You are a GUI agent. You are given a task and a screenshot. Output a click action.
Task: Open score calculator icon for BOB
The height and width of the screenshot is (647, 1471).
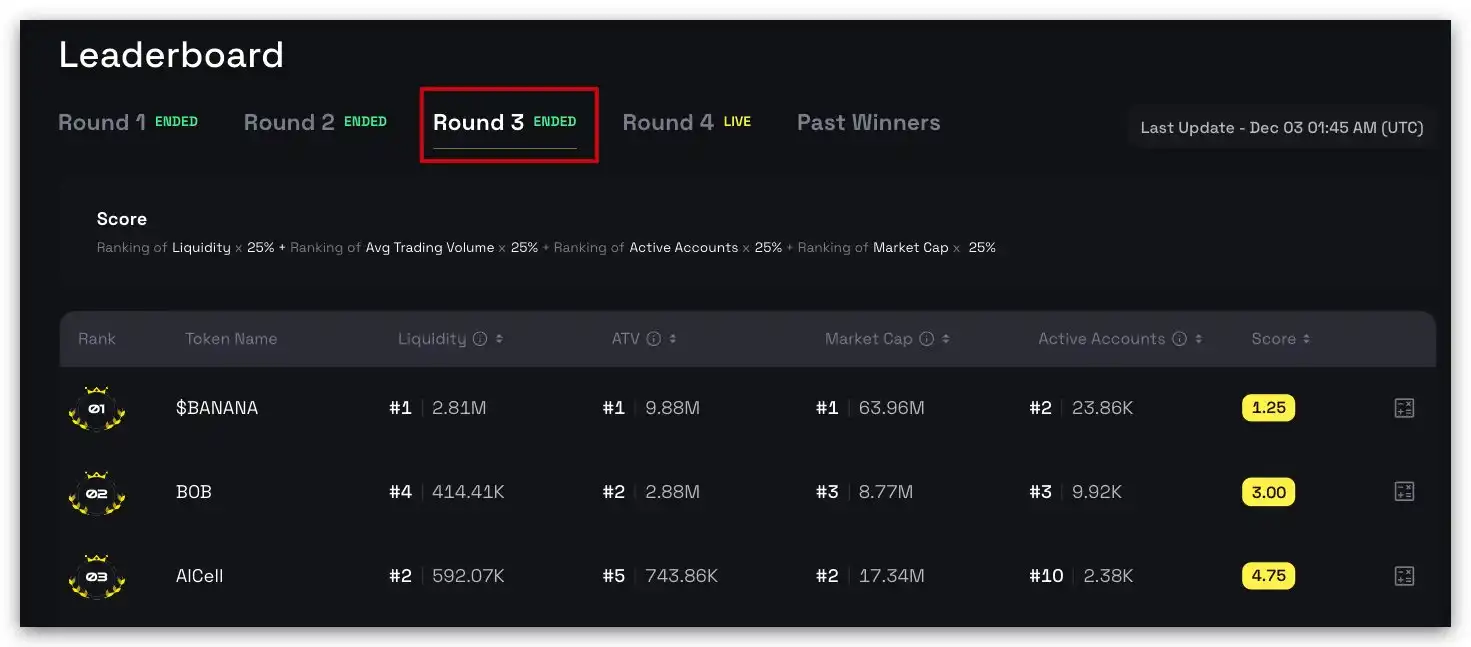click(x=1404, y=492)
